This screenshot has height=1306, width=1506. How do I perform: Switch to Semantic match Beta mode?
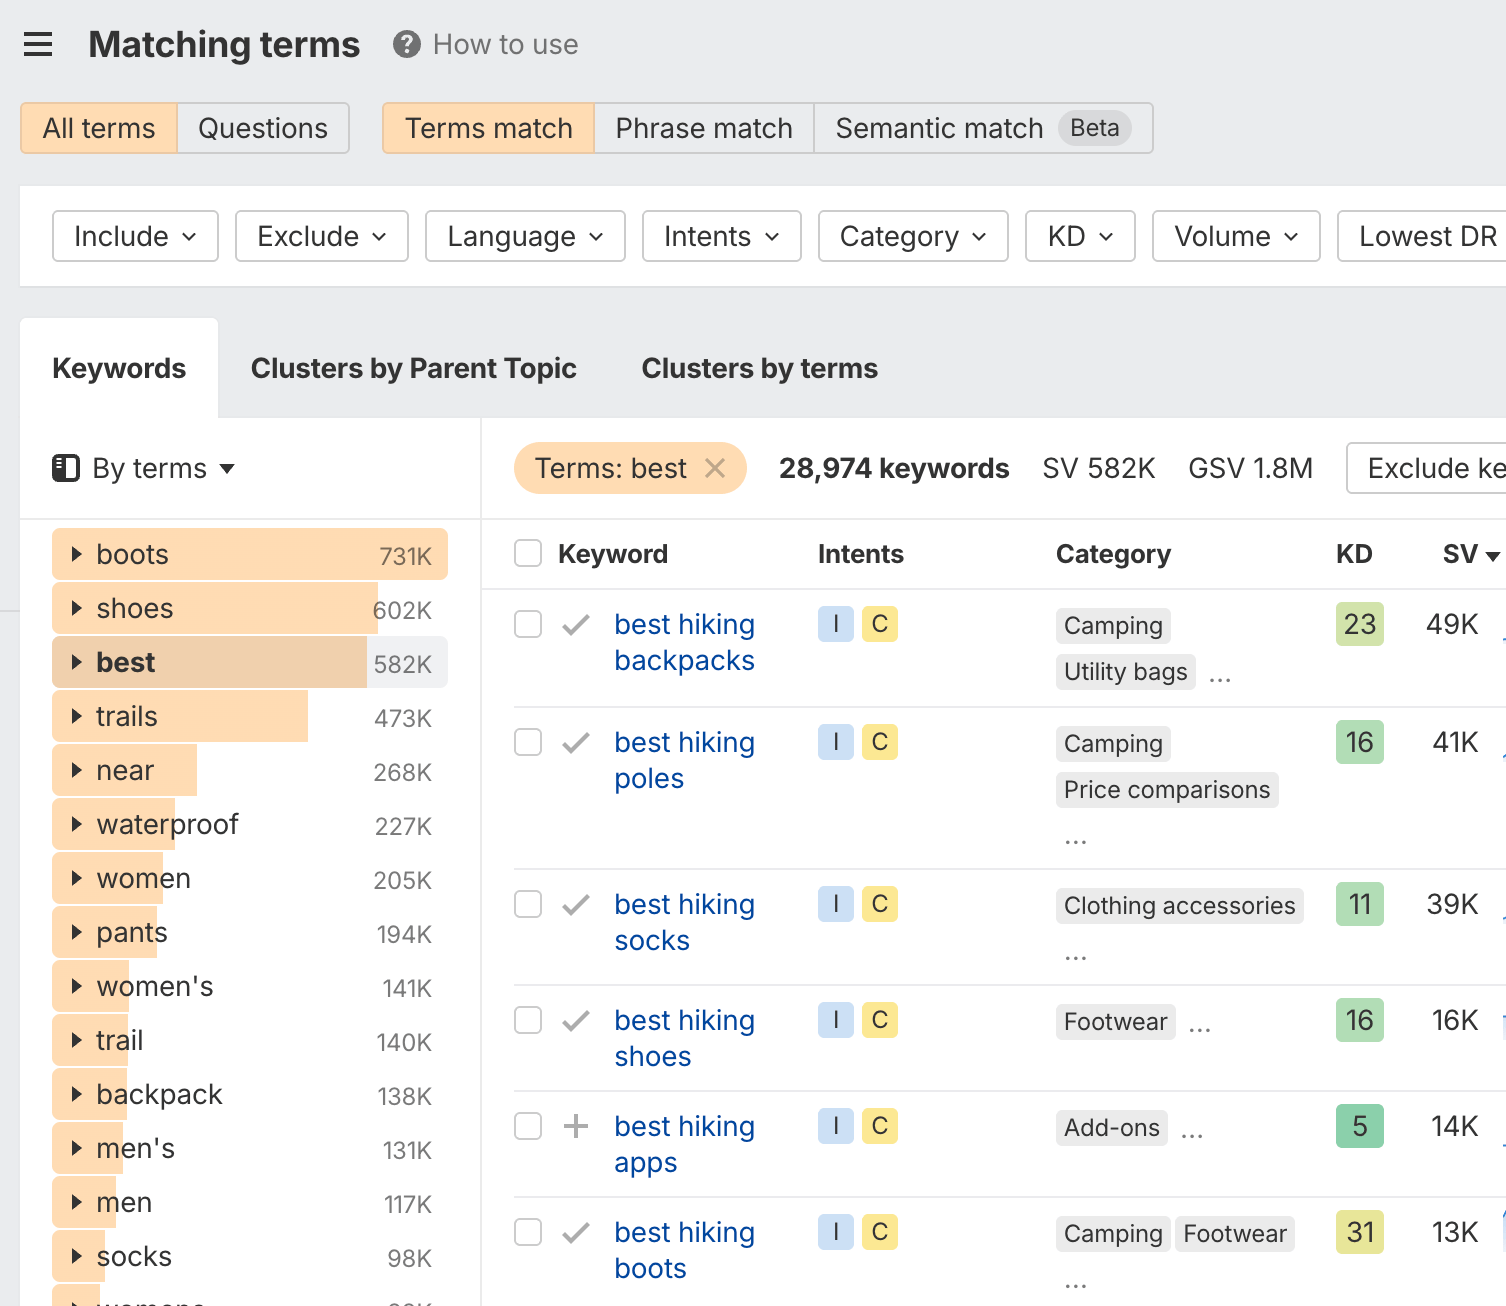pyautogui.click(x=983, y=128)
